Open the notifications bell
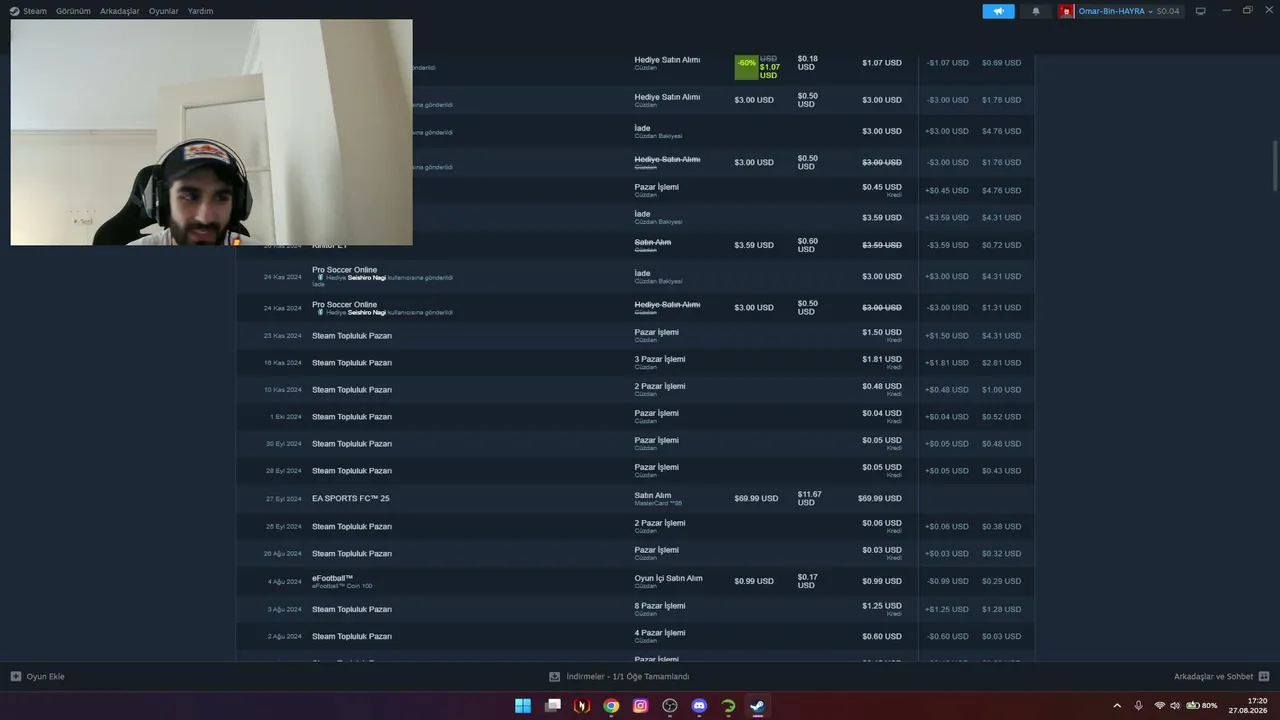The height and width of the screenshot is (720, 1280). [1036, 11]
